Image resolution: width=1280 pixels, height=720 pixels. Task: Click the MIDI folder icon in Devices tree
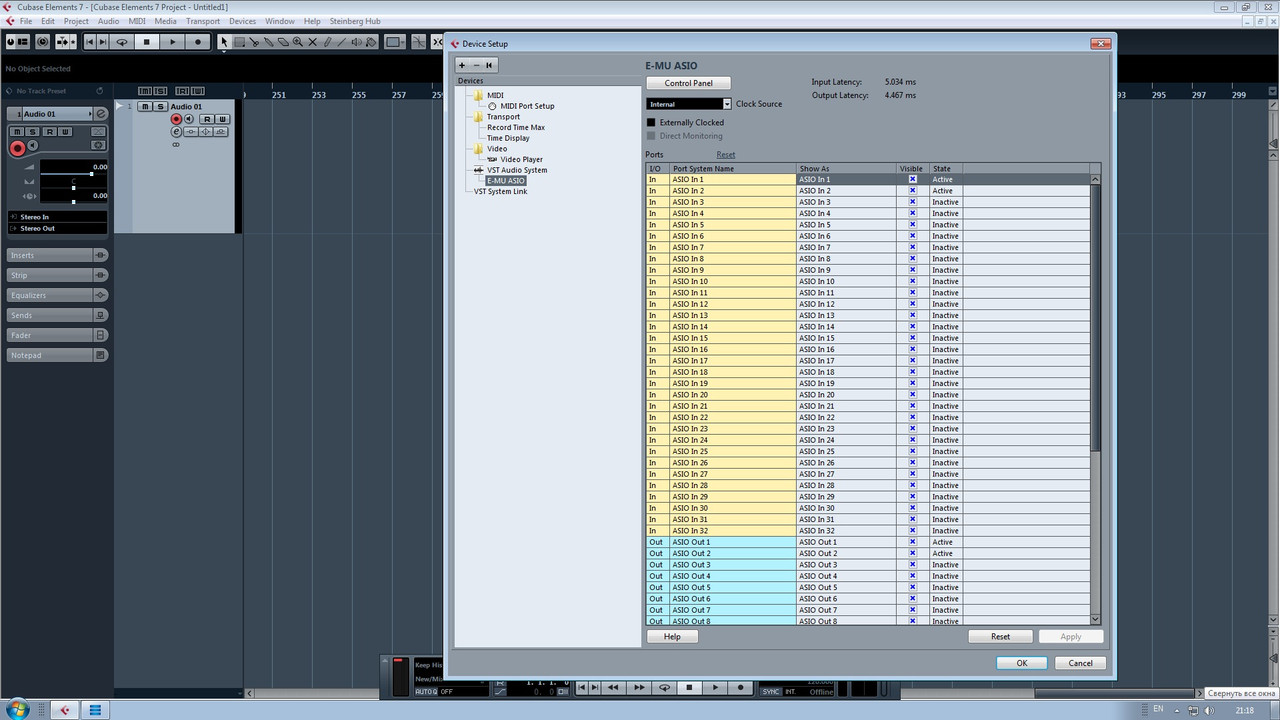(479, 95)
